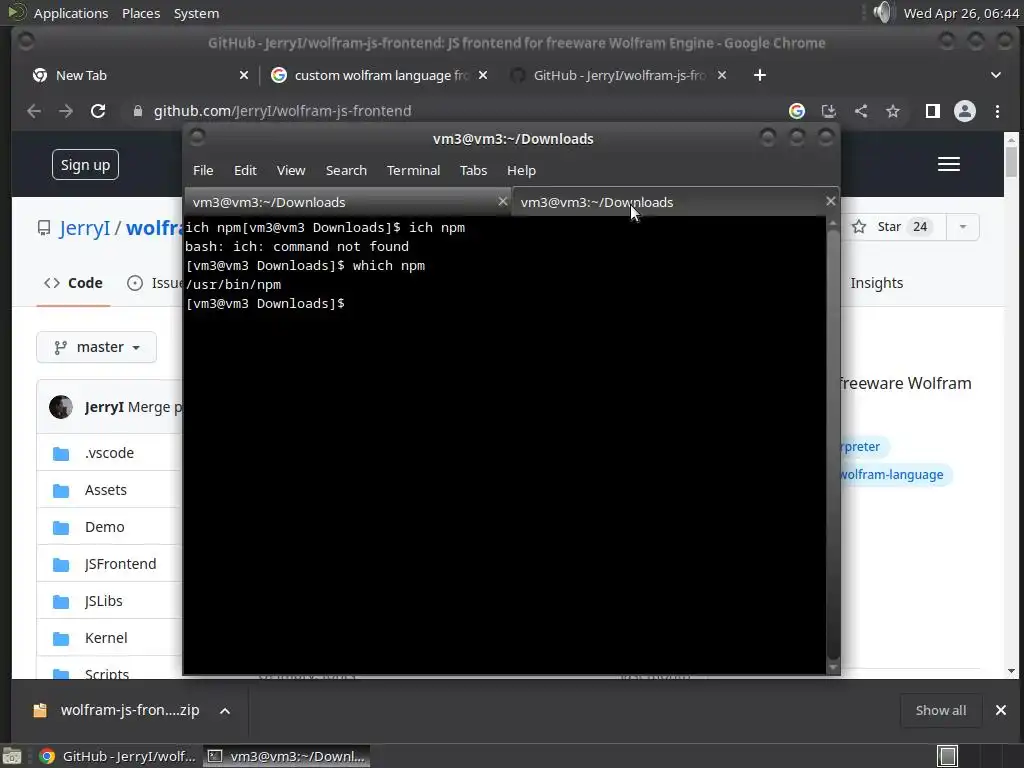Close the GitHub JerryI browser tab
1024x768 pixels.
[722, 75]
